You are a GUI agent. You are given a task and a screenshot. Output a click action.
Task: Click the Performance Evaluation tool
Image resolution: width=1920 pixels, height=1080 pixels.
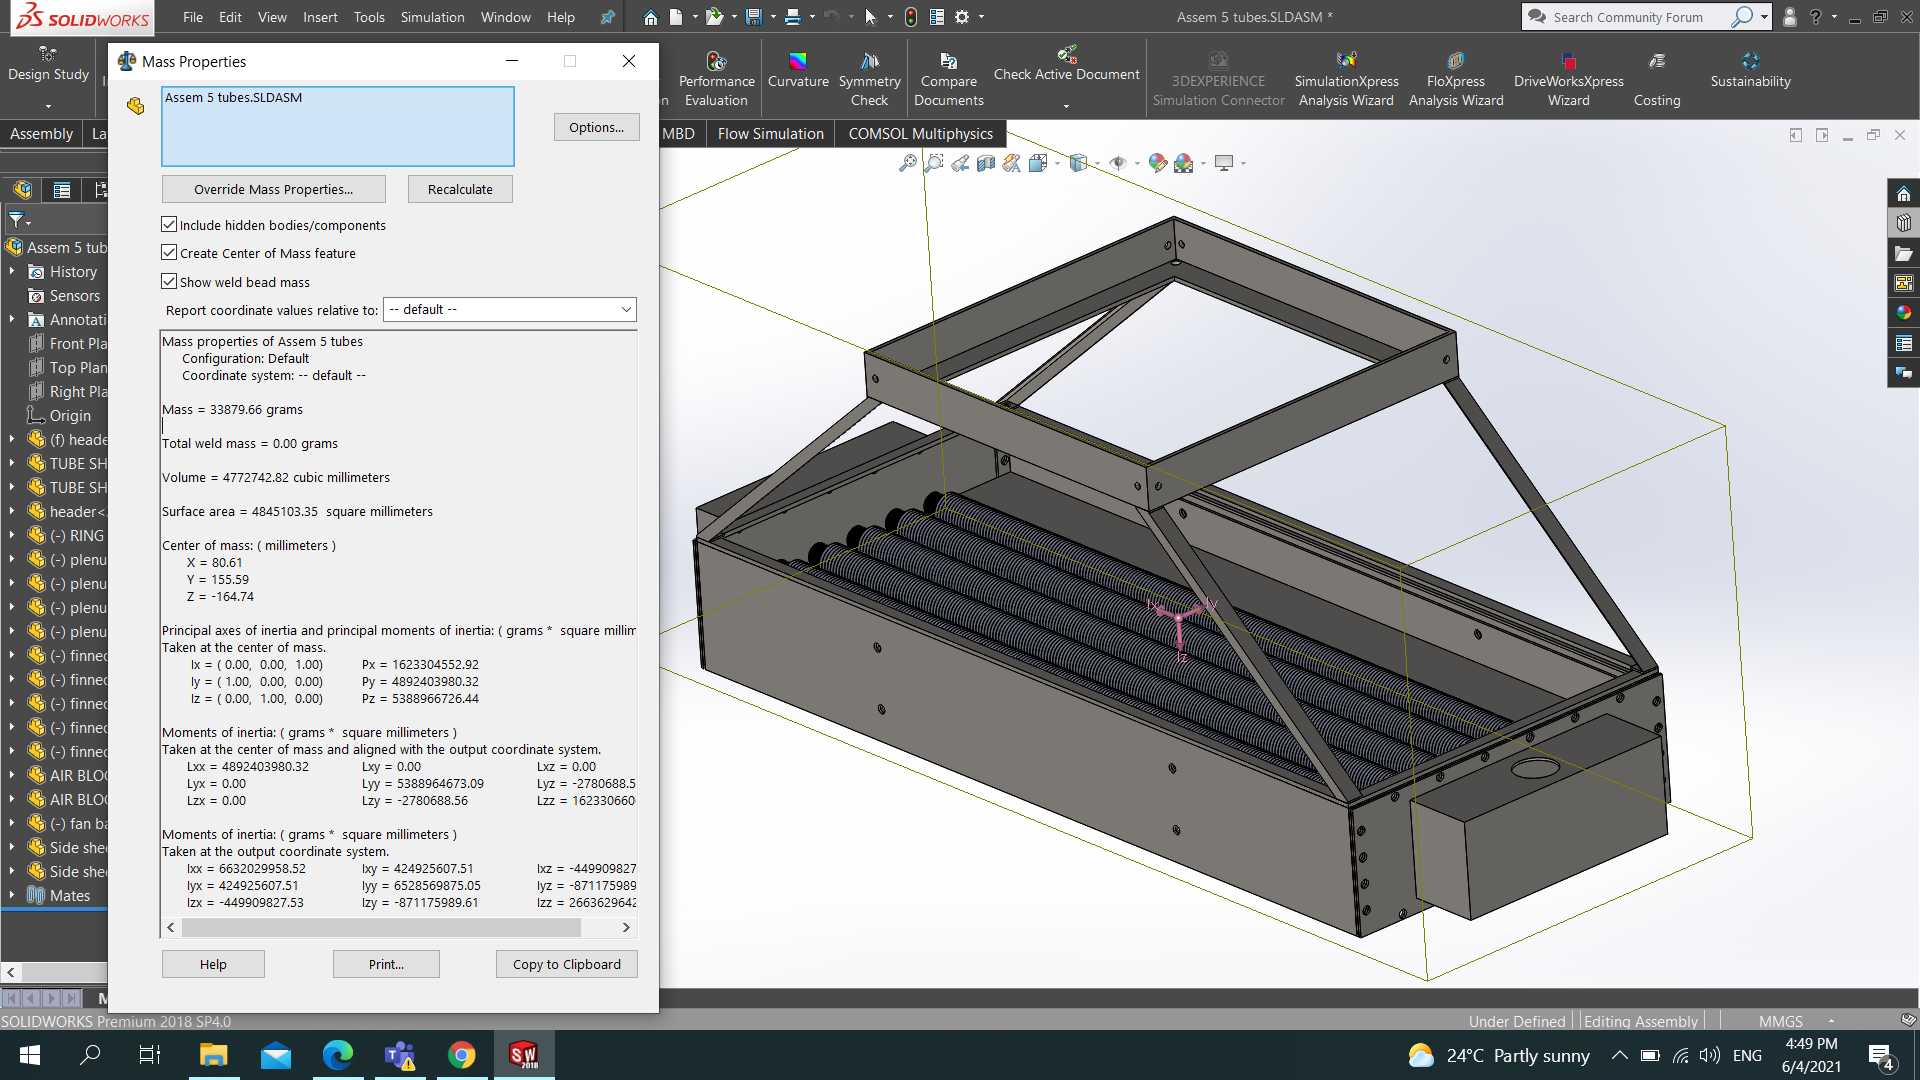(716, 78)
